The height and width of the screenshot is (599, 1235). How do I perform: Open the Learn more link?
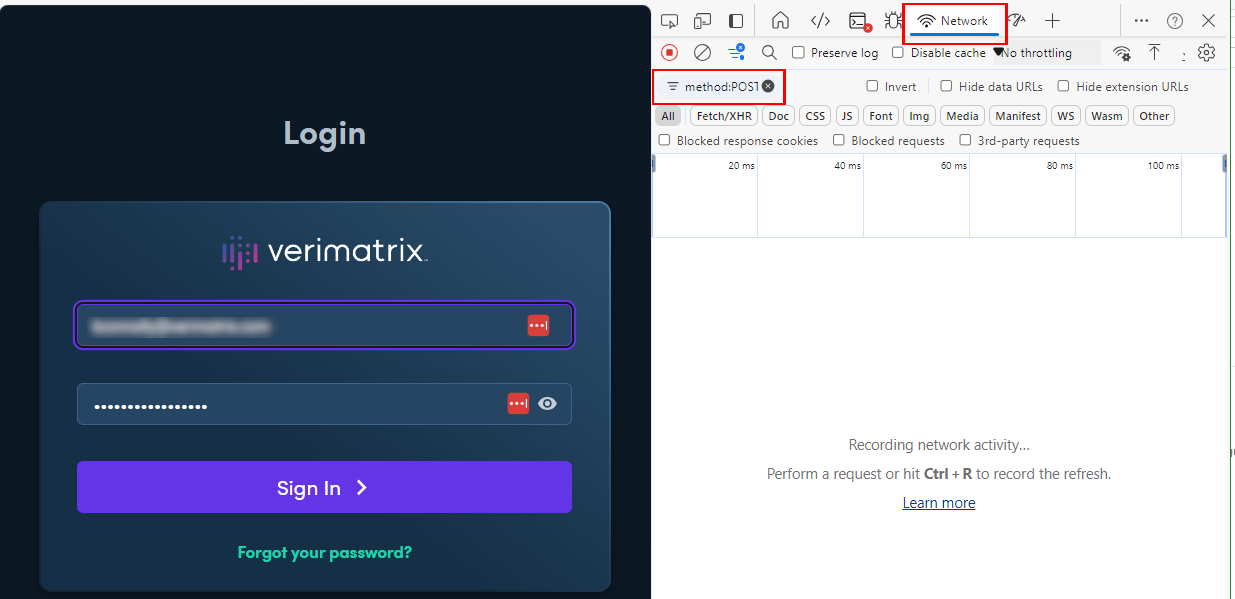(939, 503)
